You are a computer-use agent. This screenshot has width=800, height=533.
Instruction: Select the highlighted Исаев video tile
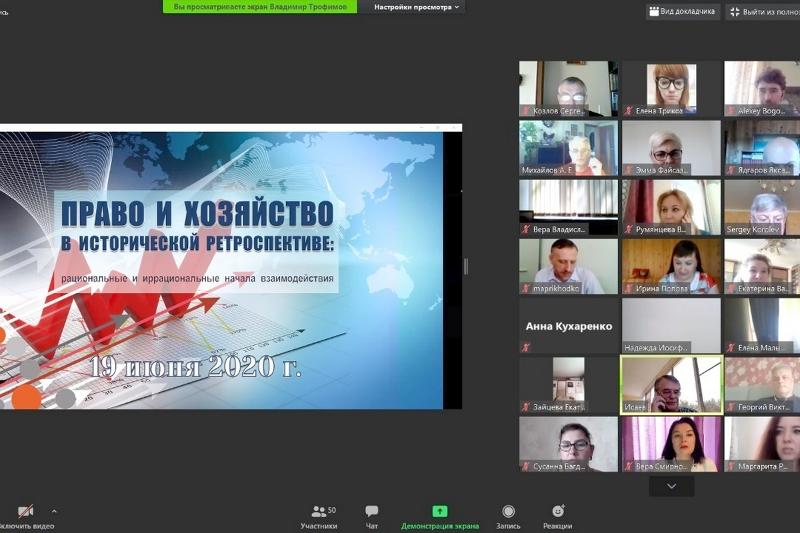coord(671,385)
